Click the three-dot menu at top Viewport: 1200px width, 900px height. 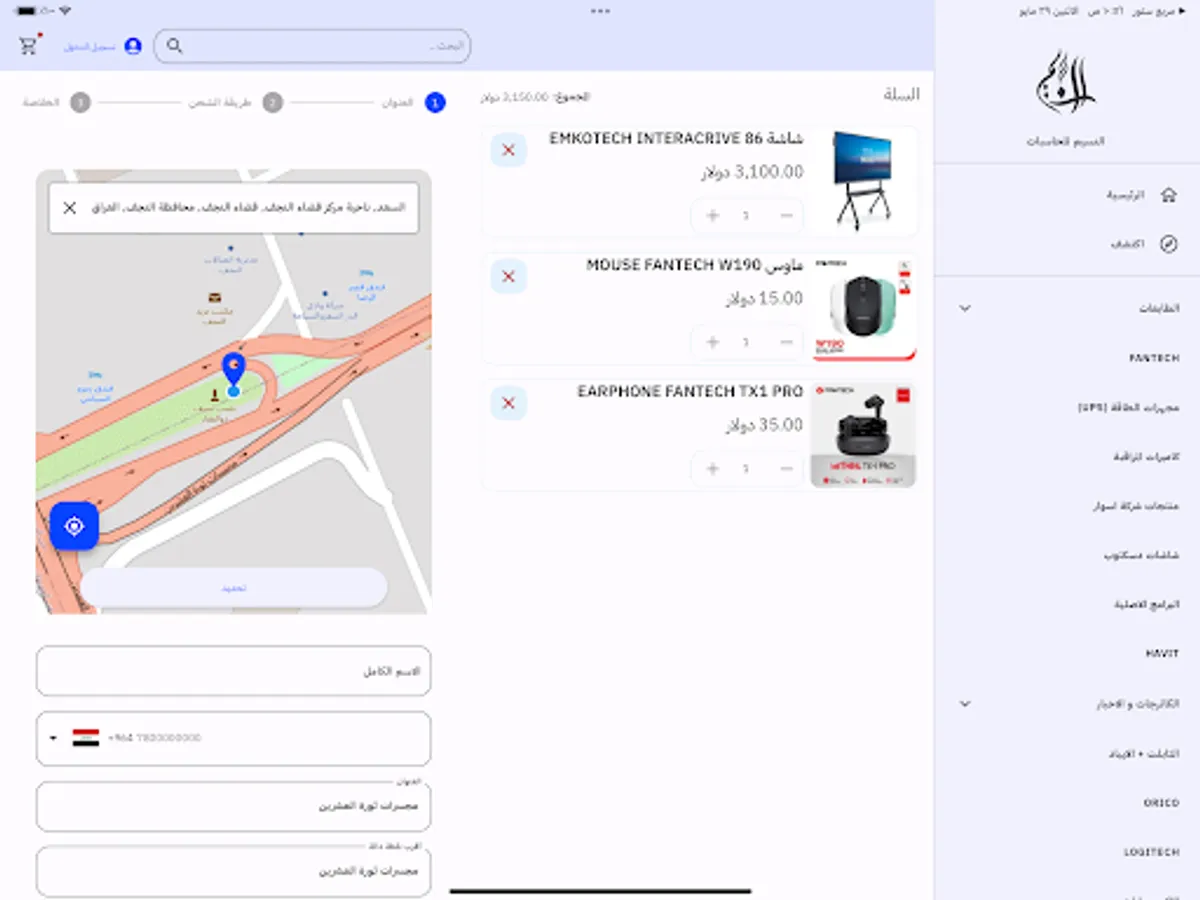(600, 11)
